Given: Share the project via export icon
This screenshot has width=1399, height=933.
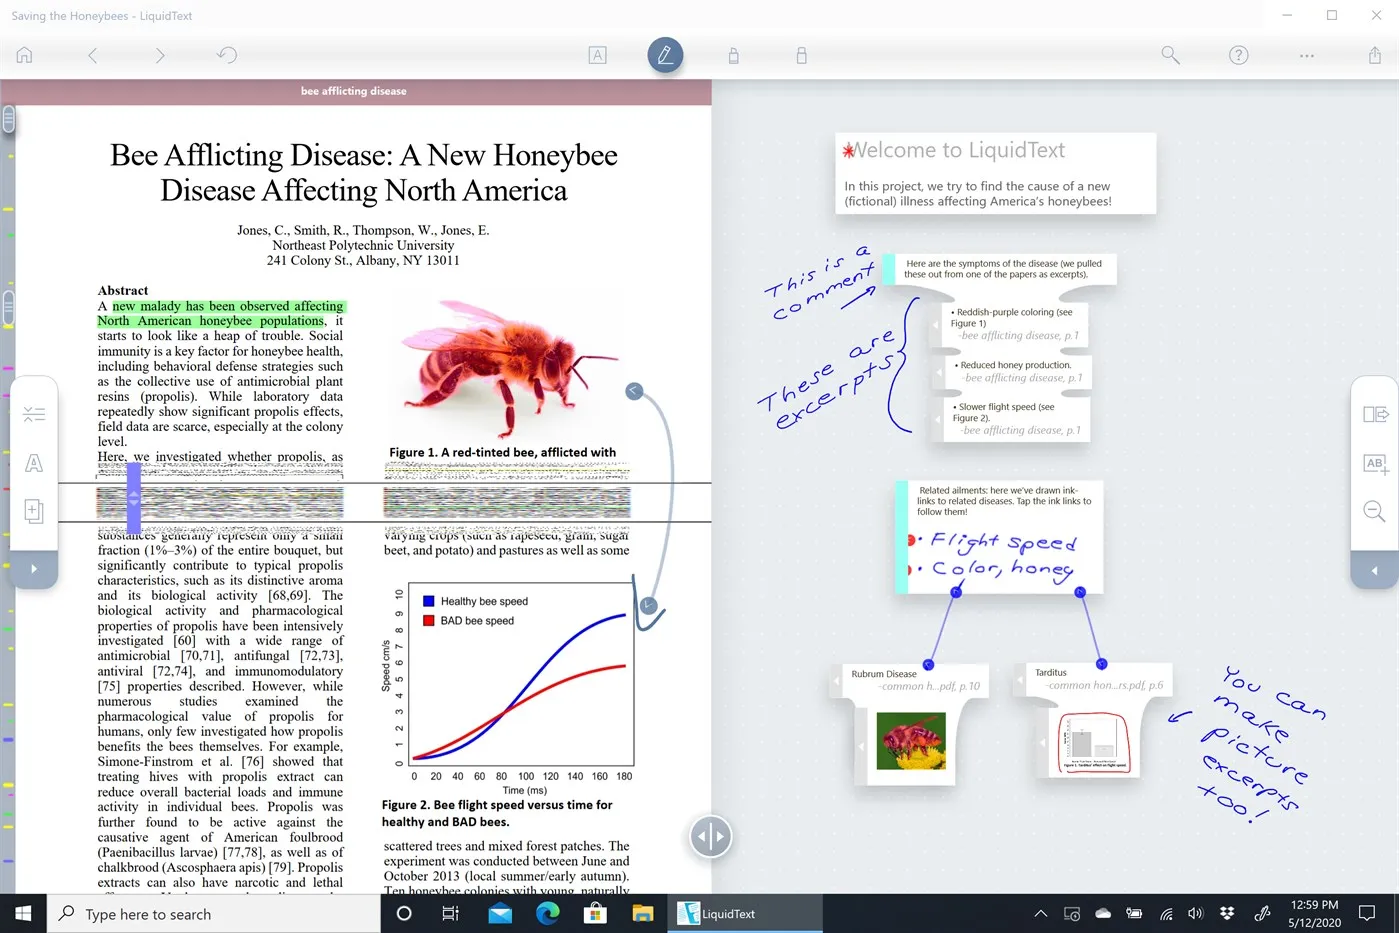Looking at the screenshot, I should pyautogui.click(x=1375, y=55).
